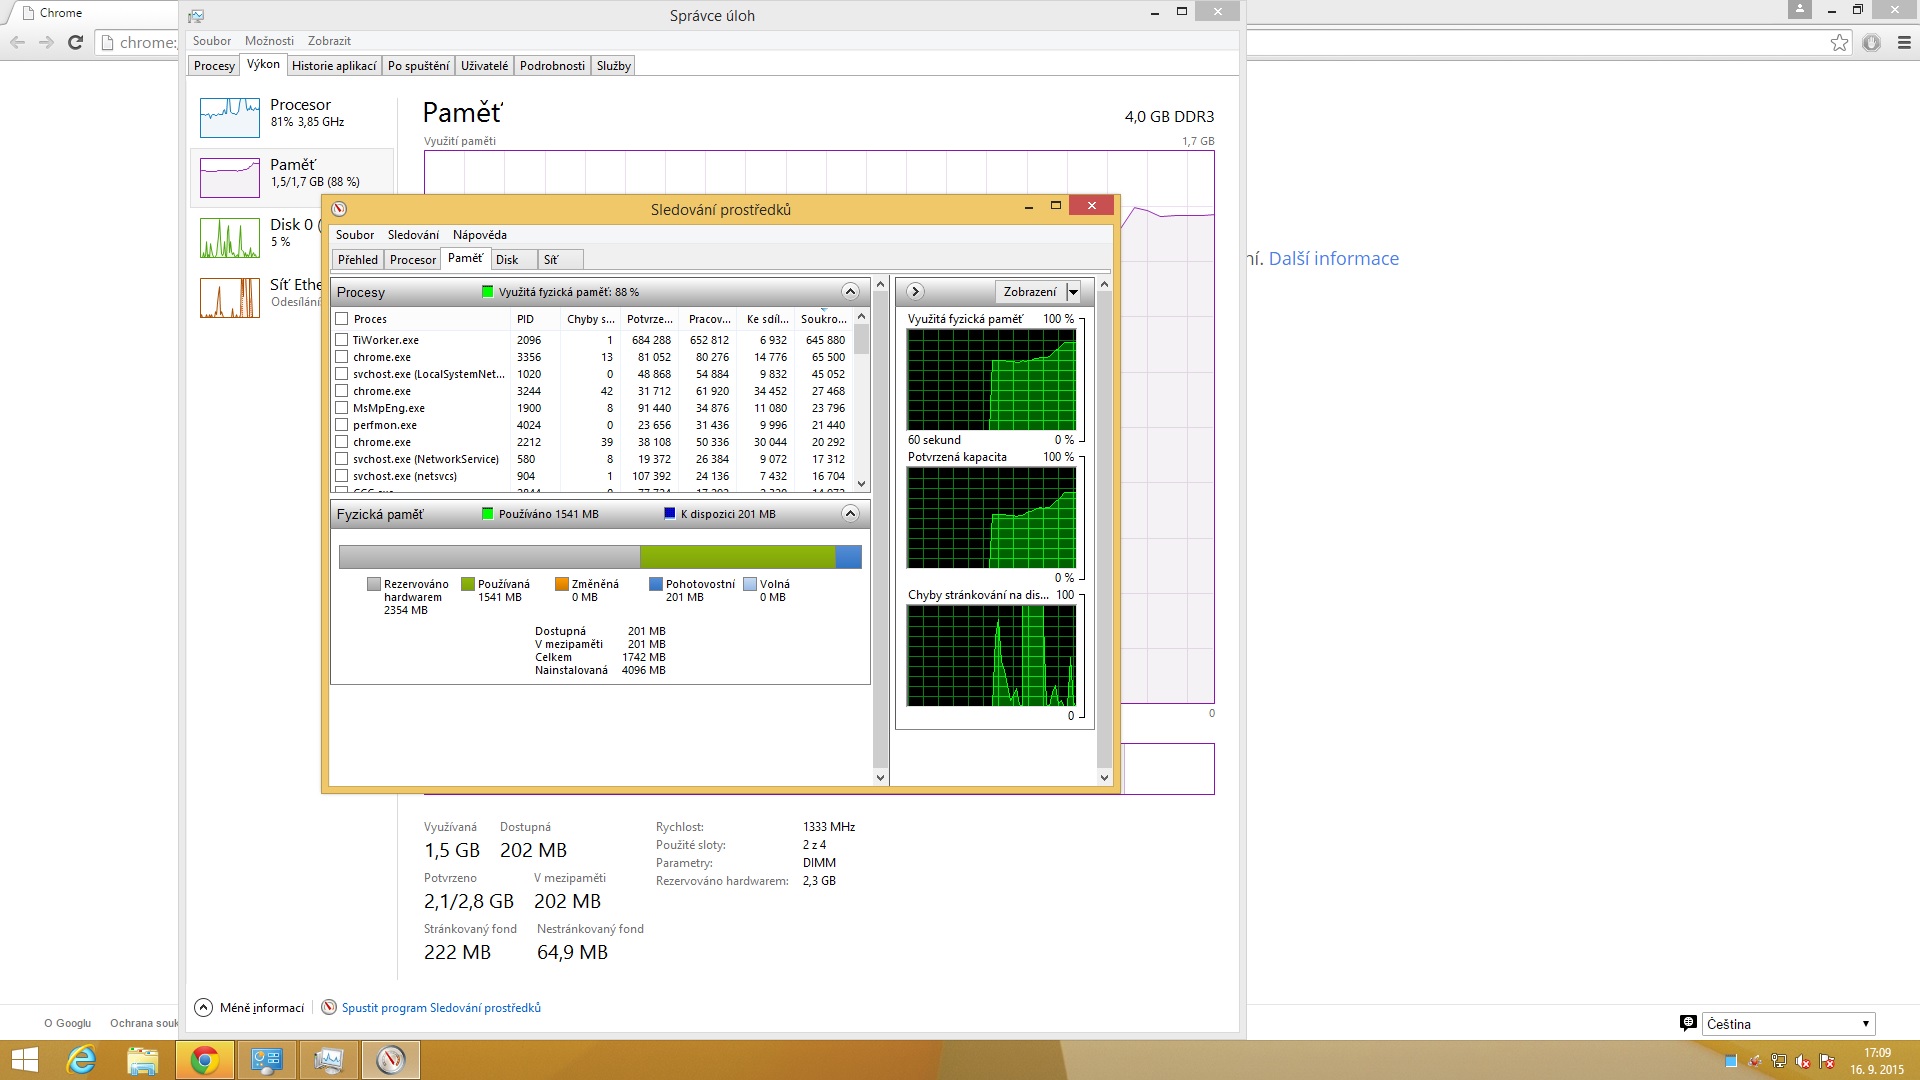The image size is (1920, 1080).
Task: Click the round arrow button beside Zobrazení
Action: pos(915,292)
